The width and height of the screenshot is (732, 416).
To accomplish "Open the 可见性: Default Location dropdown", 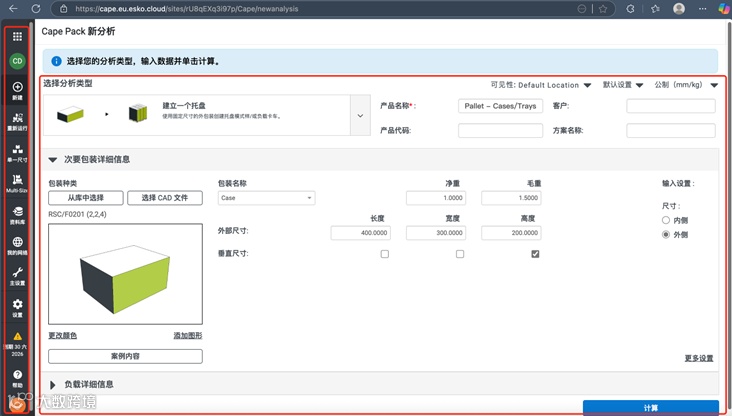I will click(x=541, y=85).
